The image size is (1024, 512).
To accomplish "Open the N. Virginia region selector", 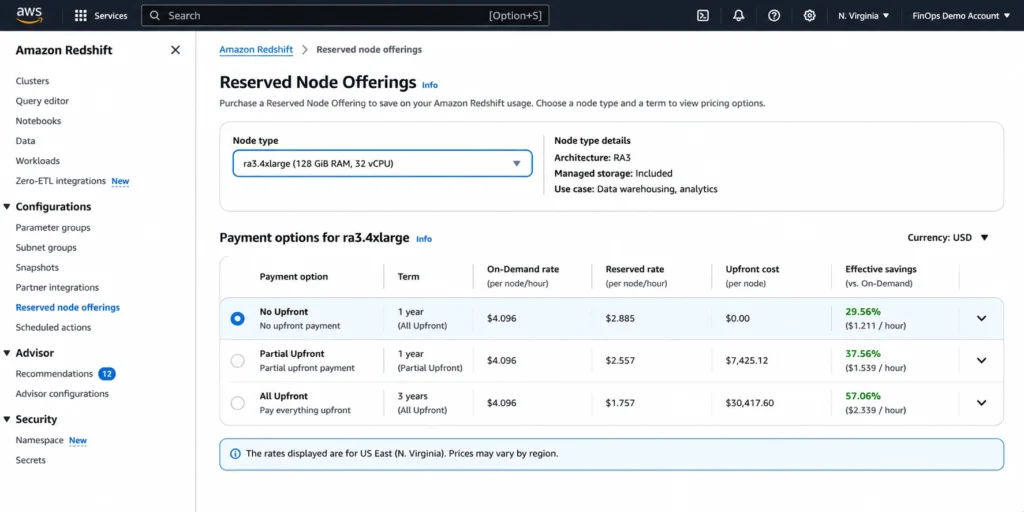I will [x=863, y=16].
